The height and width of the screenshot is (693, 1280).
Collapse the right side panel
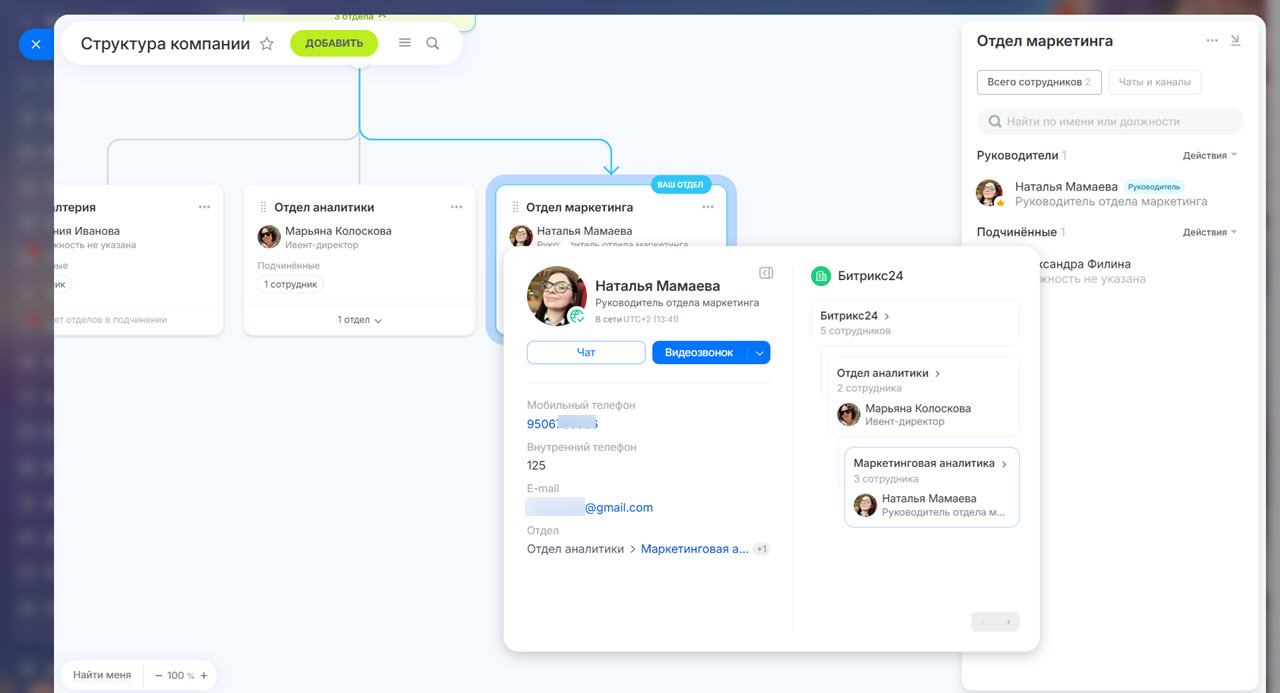pos(1235,41)
